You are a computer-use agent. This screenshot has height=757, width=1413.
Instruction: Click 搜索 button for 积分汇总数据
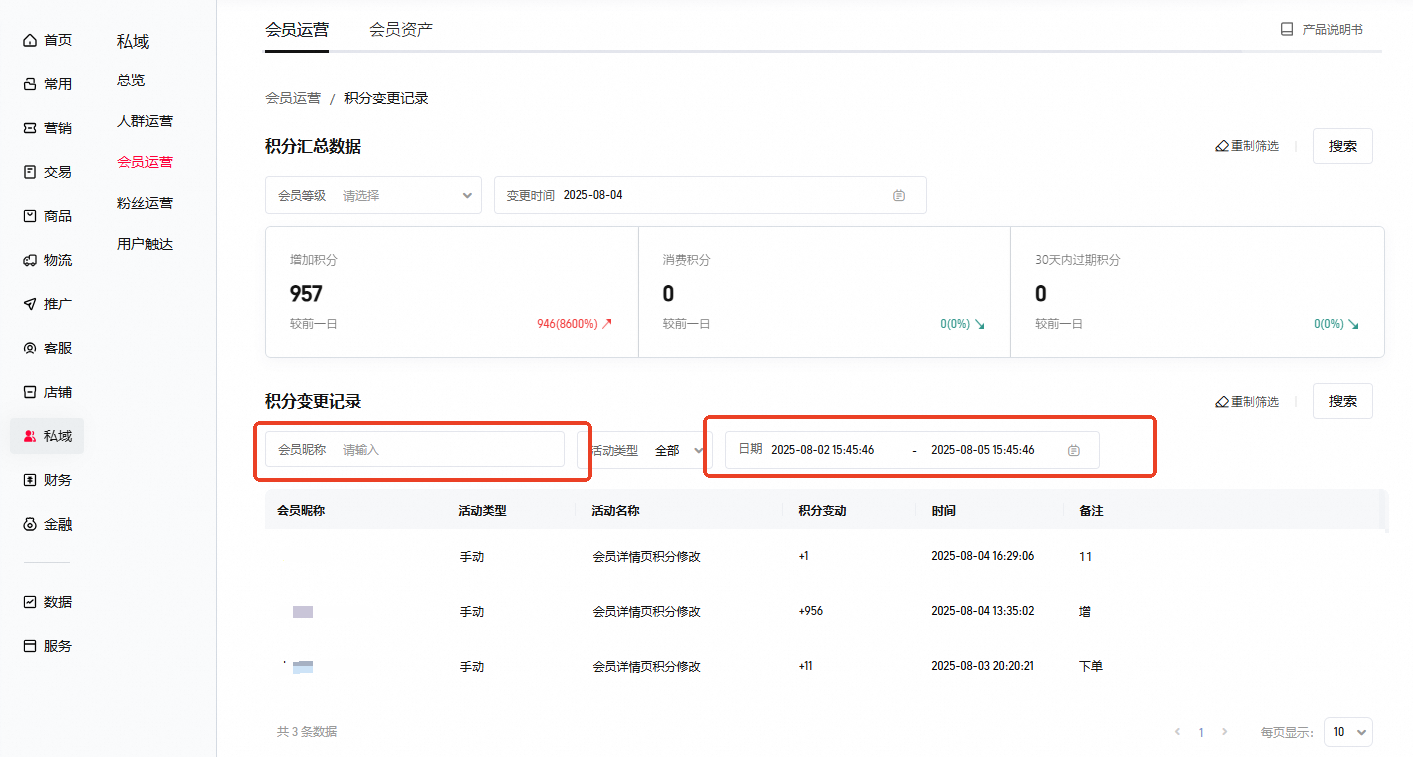click(1343, 146)
